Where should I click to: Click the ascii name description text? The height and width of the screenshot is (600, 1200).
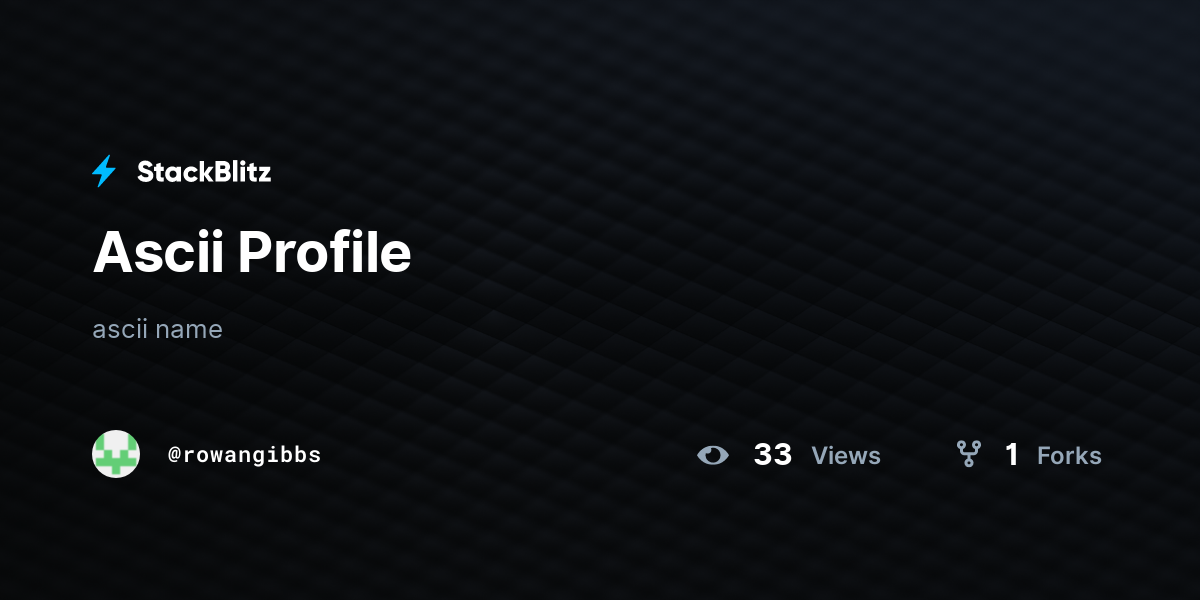point(157,329)
